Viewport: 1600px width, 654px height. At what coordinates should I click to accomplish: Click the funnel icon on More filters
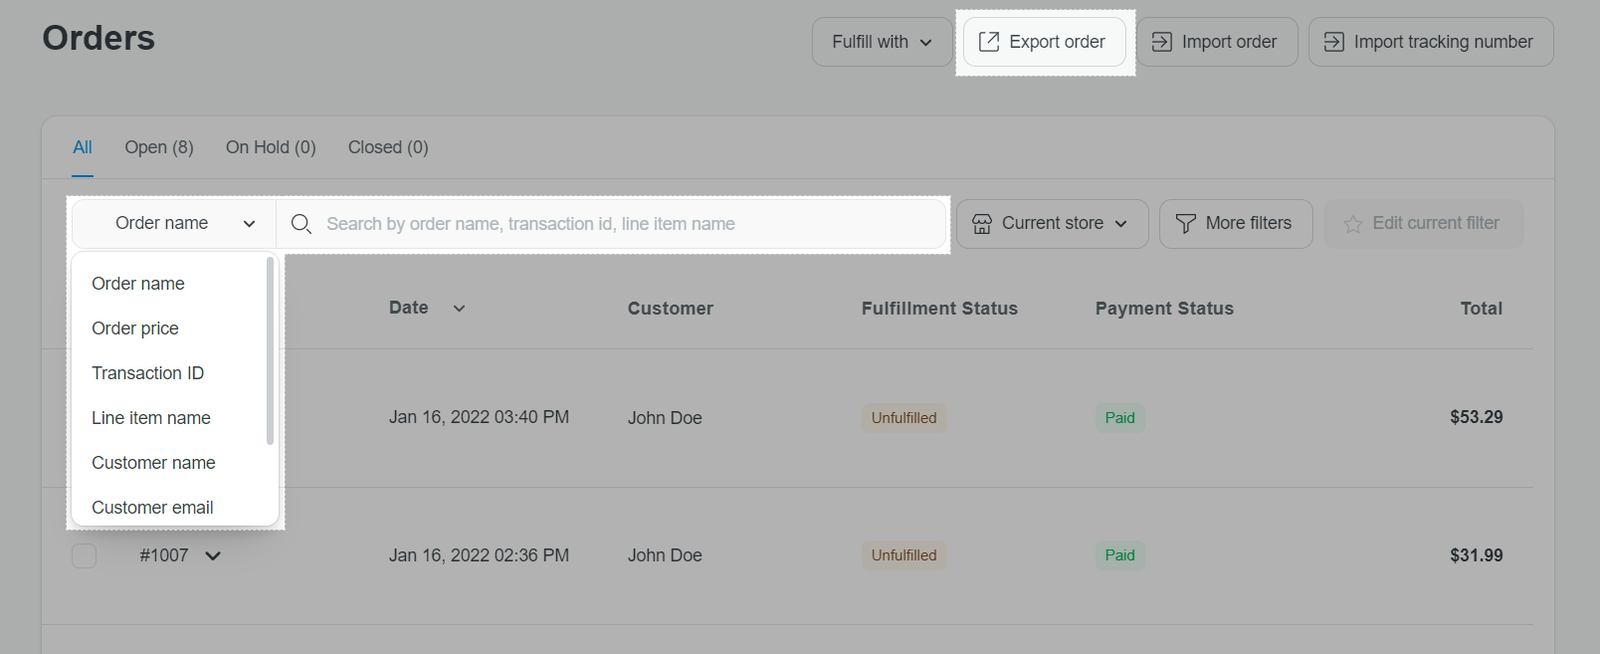[1186, 224]
